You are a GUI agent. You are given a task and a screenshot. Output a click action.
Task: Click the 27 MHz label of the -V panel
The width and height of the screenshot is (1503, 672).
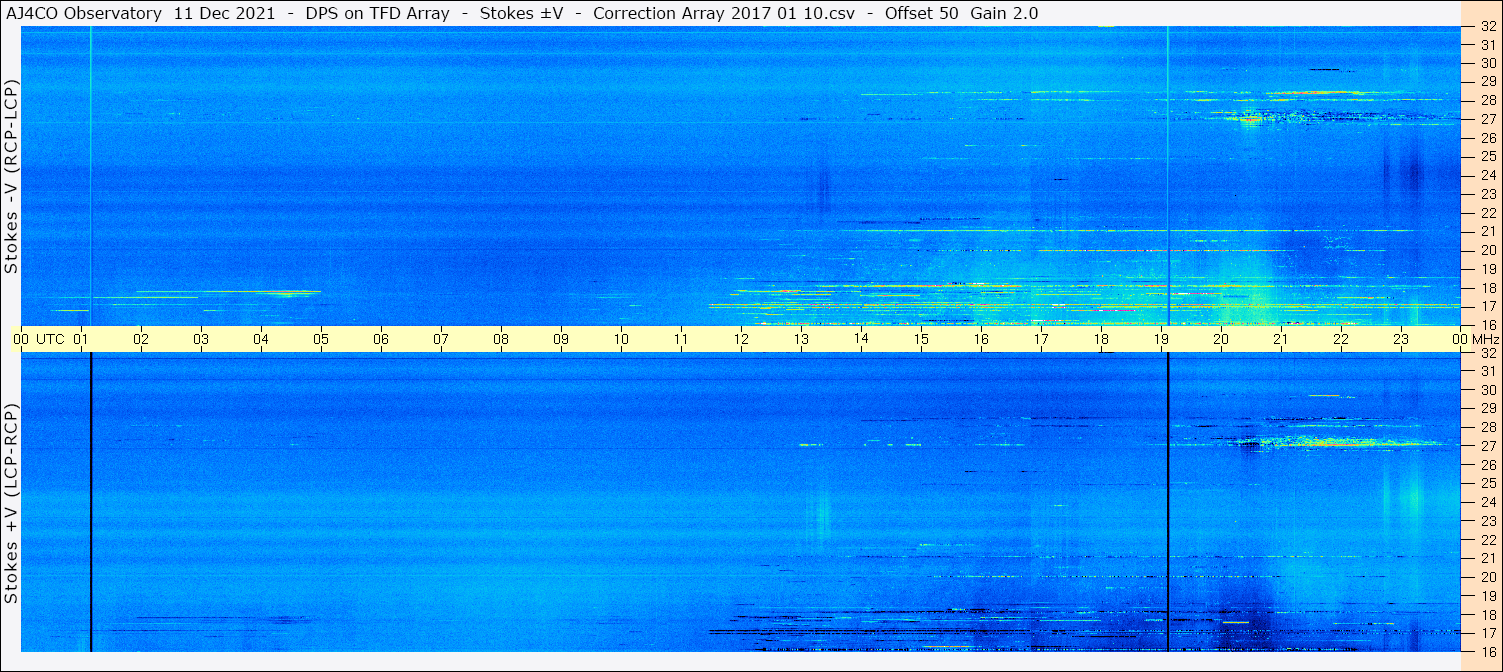click(1488, 119)
